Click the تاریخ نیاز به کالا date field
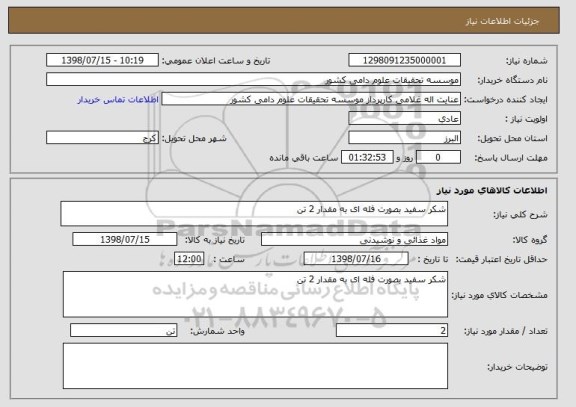 click(125, 239)
